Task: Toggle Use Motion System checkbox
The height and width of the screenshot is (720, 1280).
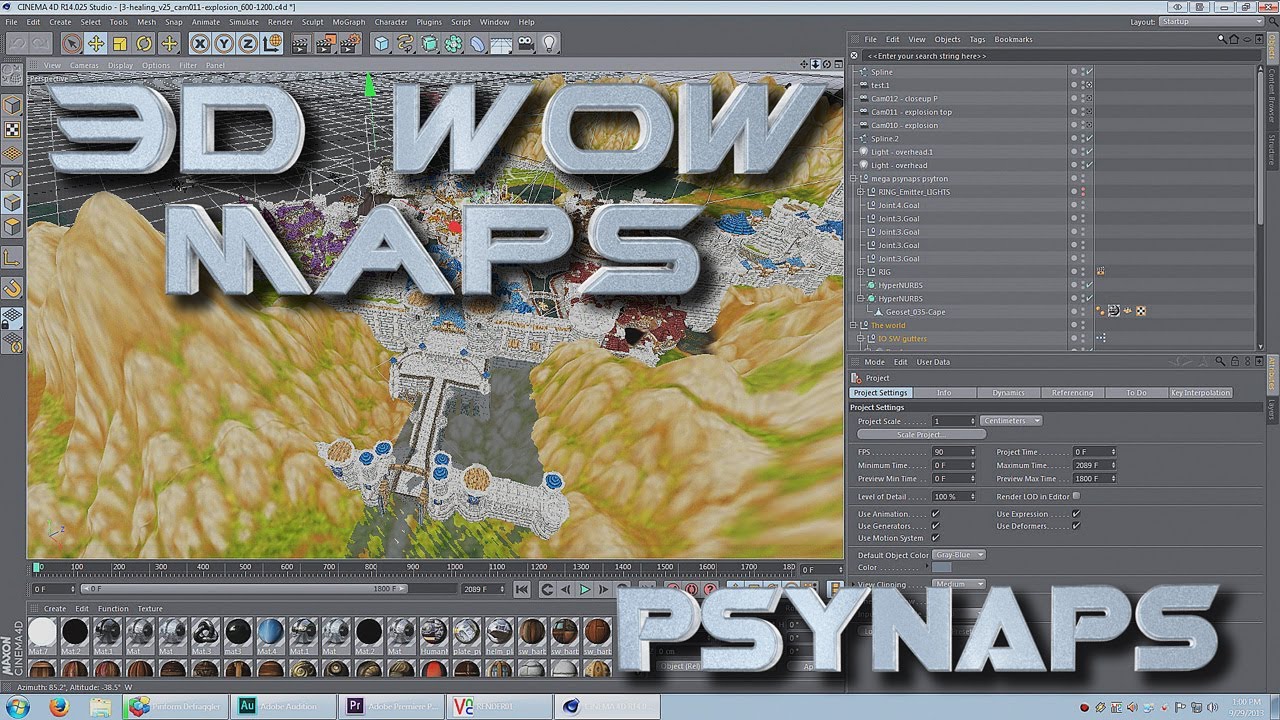Action: 935,538
